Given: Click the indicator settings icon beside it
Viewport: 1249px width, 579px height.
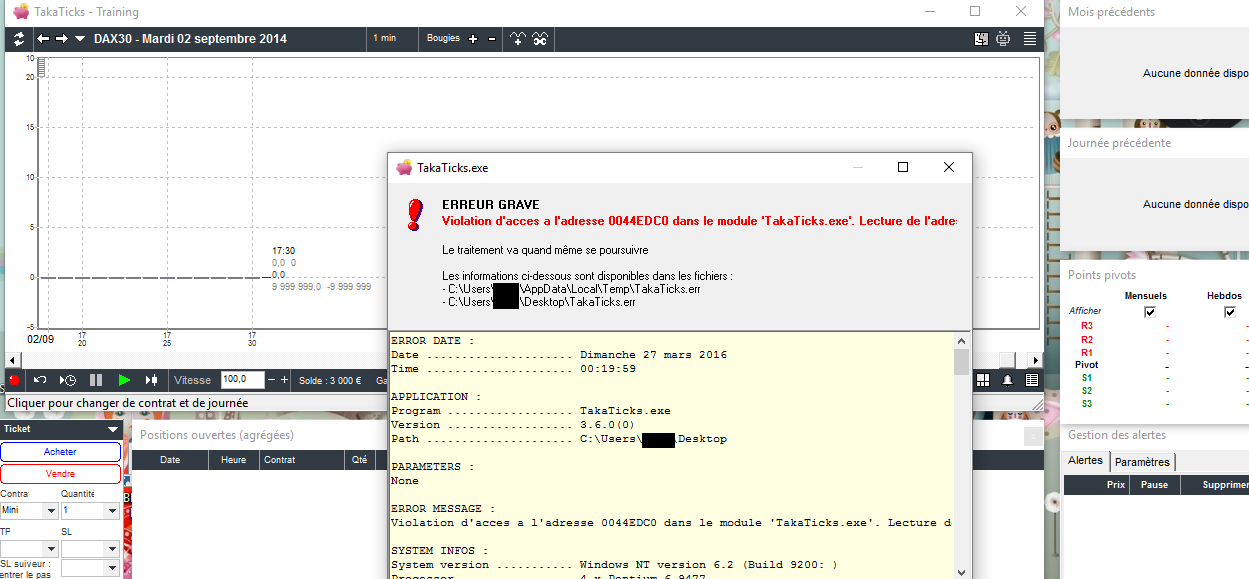Looking at the screenshot, I should [540, 39].
